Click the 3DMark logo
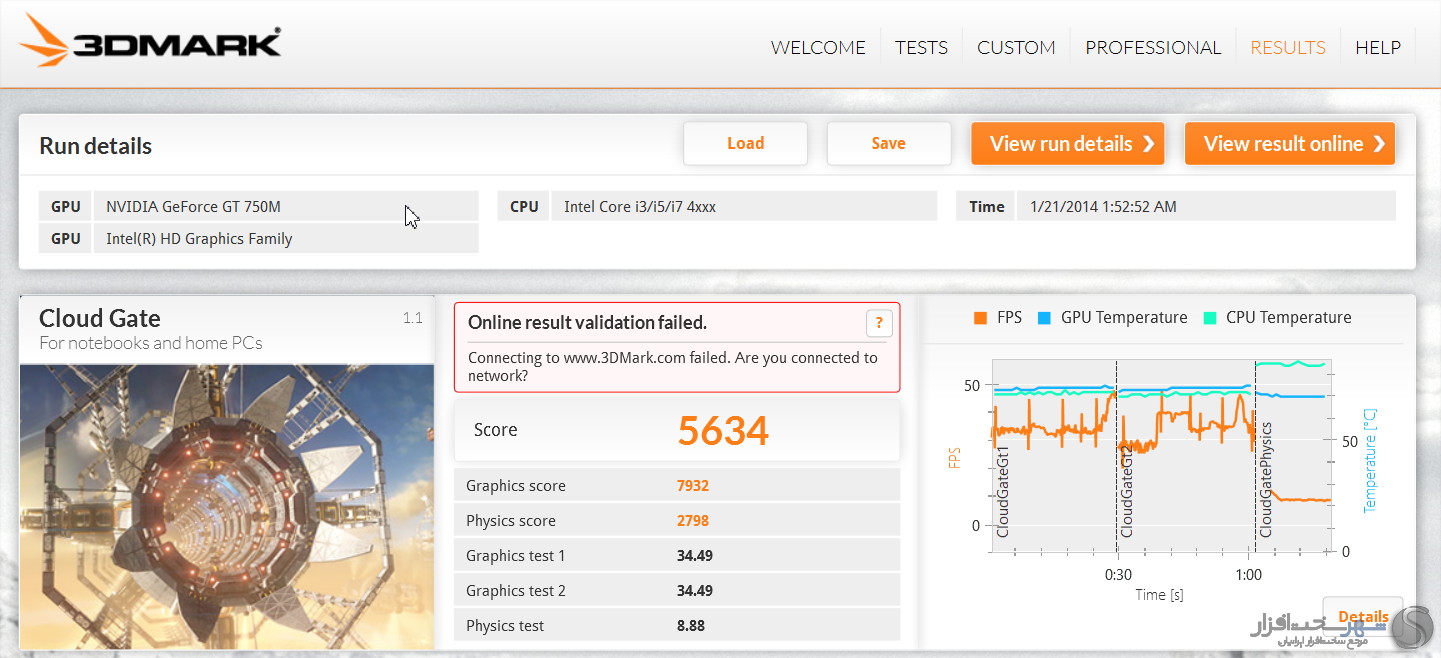Viewport: 1441px width, 658px height. 150,45
